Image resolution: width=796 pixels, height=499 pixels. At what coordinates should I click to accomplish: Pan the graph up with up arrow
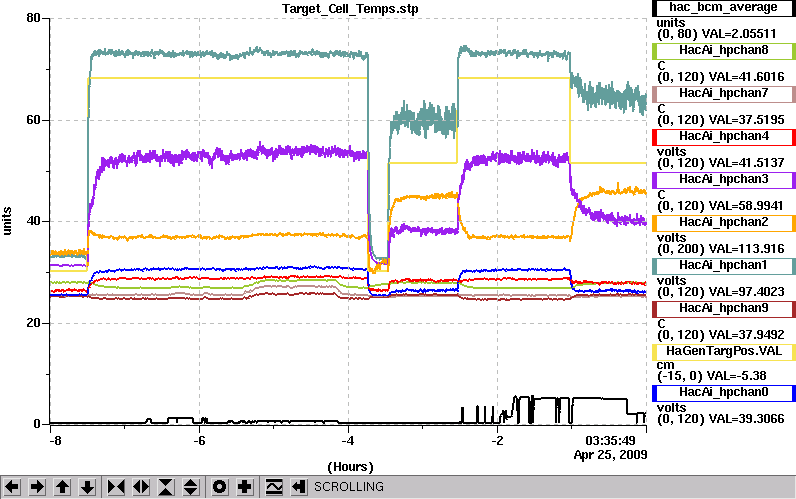[x=62, y=487]
